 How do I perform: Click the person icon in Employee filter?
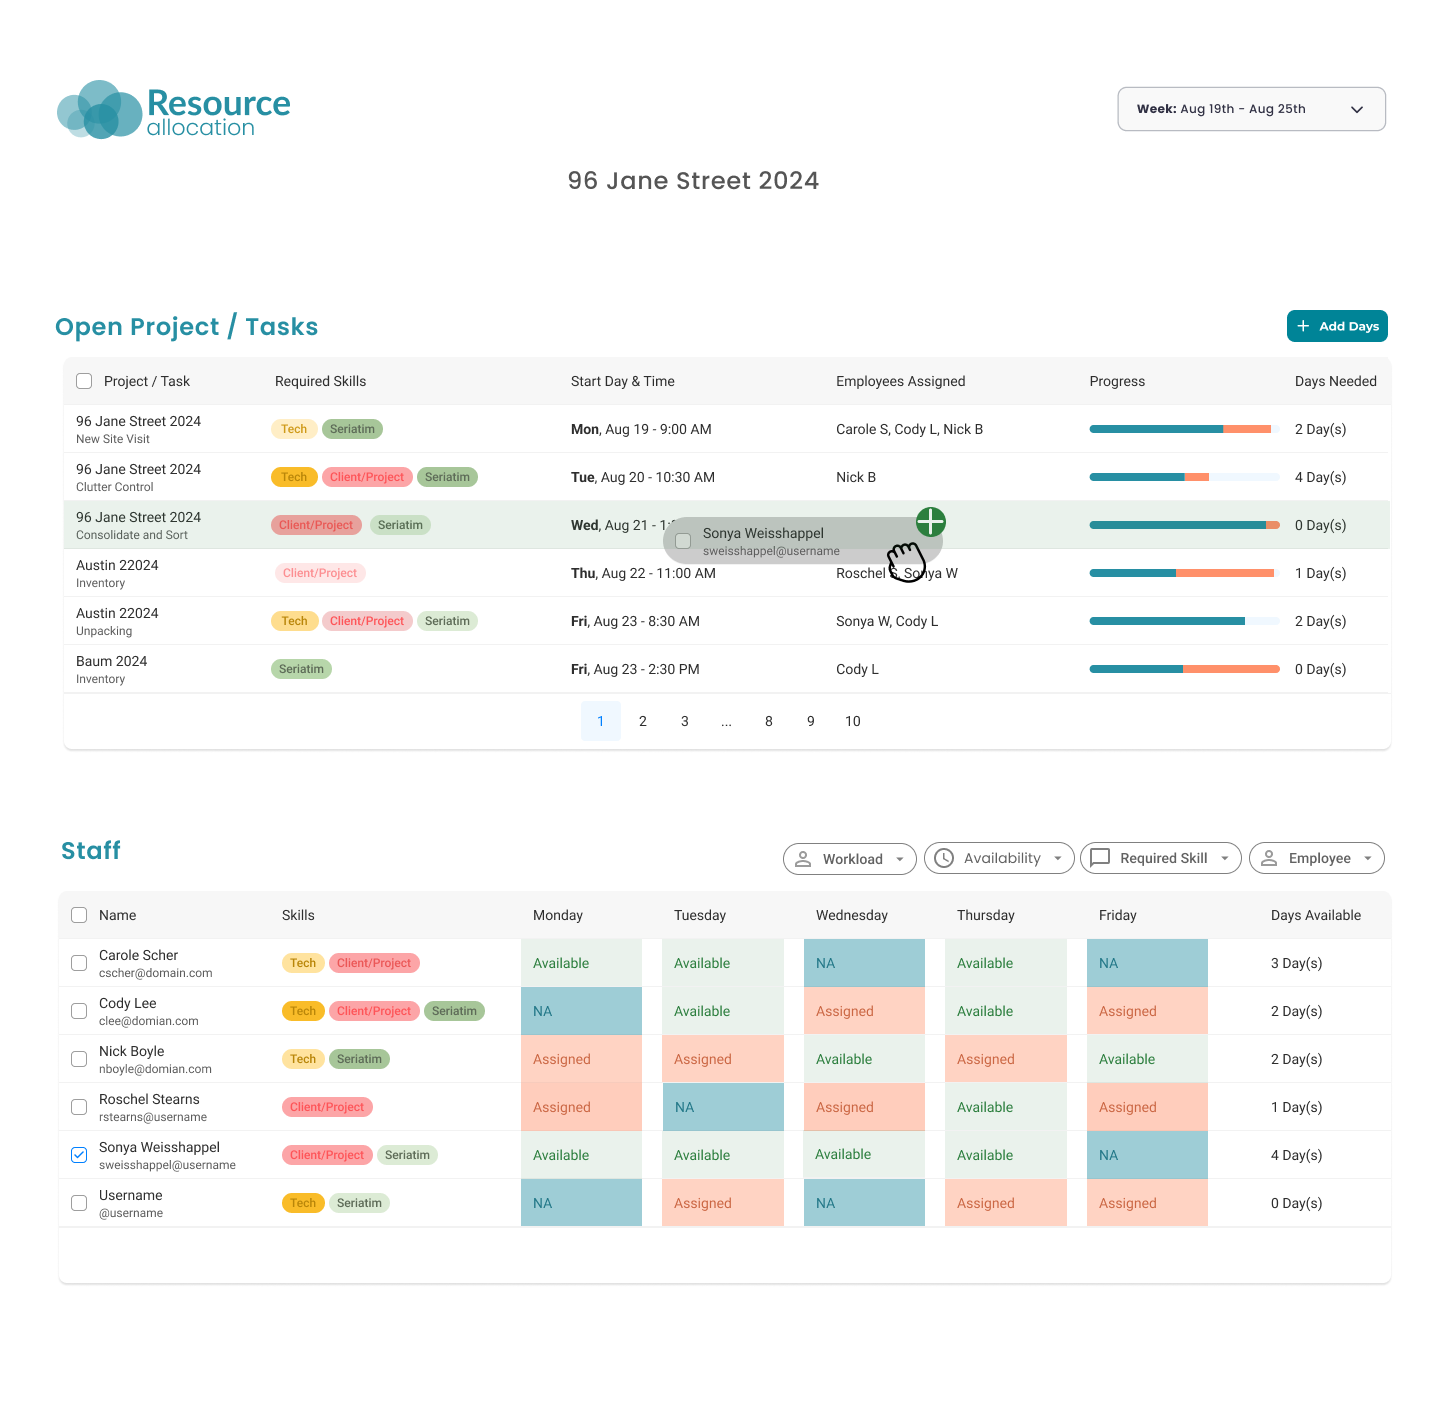[1269, 858]
